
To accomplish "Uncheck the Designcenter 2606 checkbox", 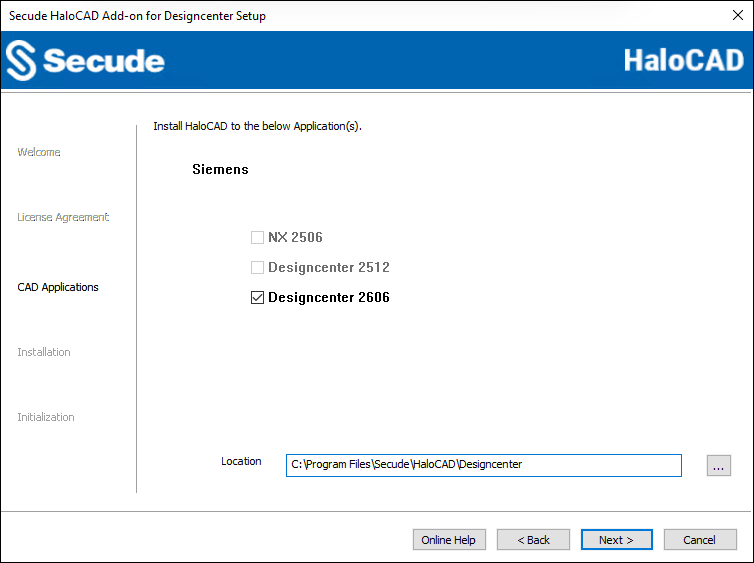I will [257, 298].
